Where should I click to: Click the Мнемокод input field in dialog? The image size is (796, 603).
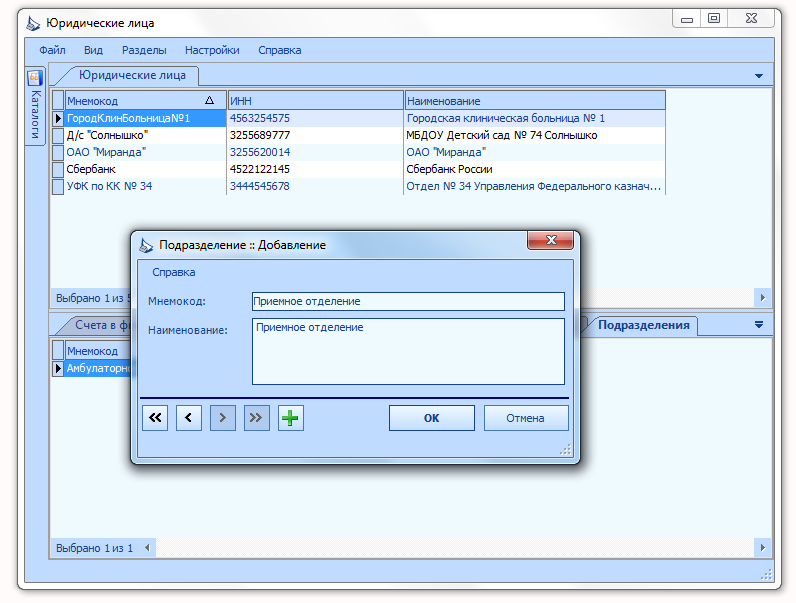point(408,301)
